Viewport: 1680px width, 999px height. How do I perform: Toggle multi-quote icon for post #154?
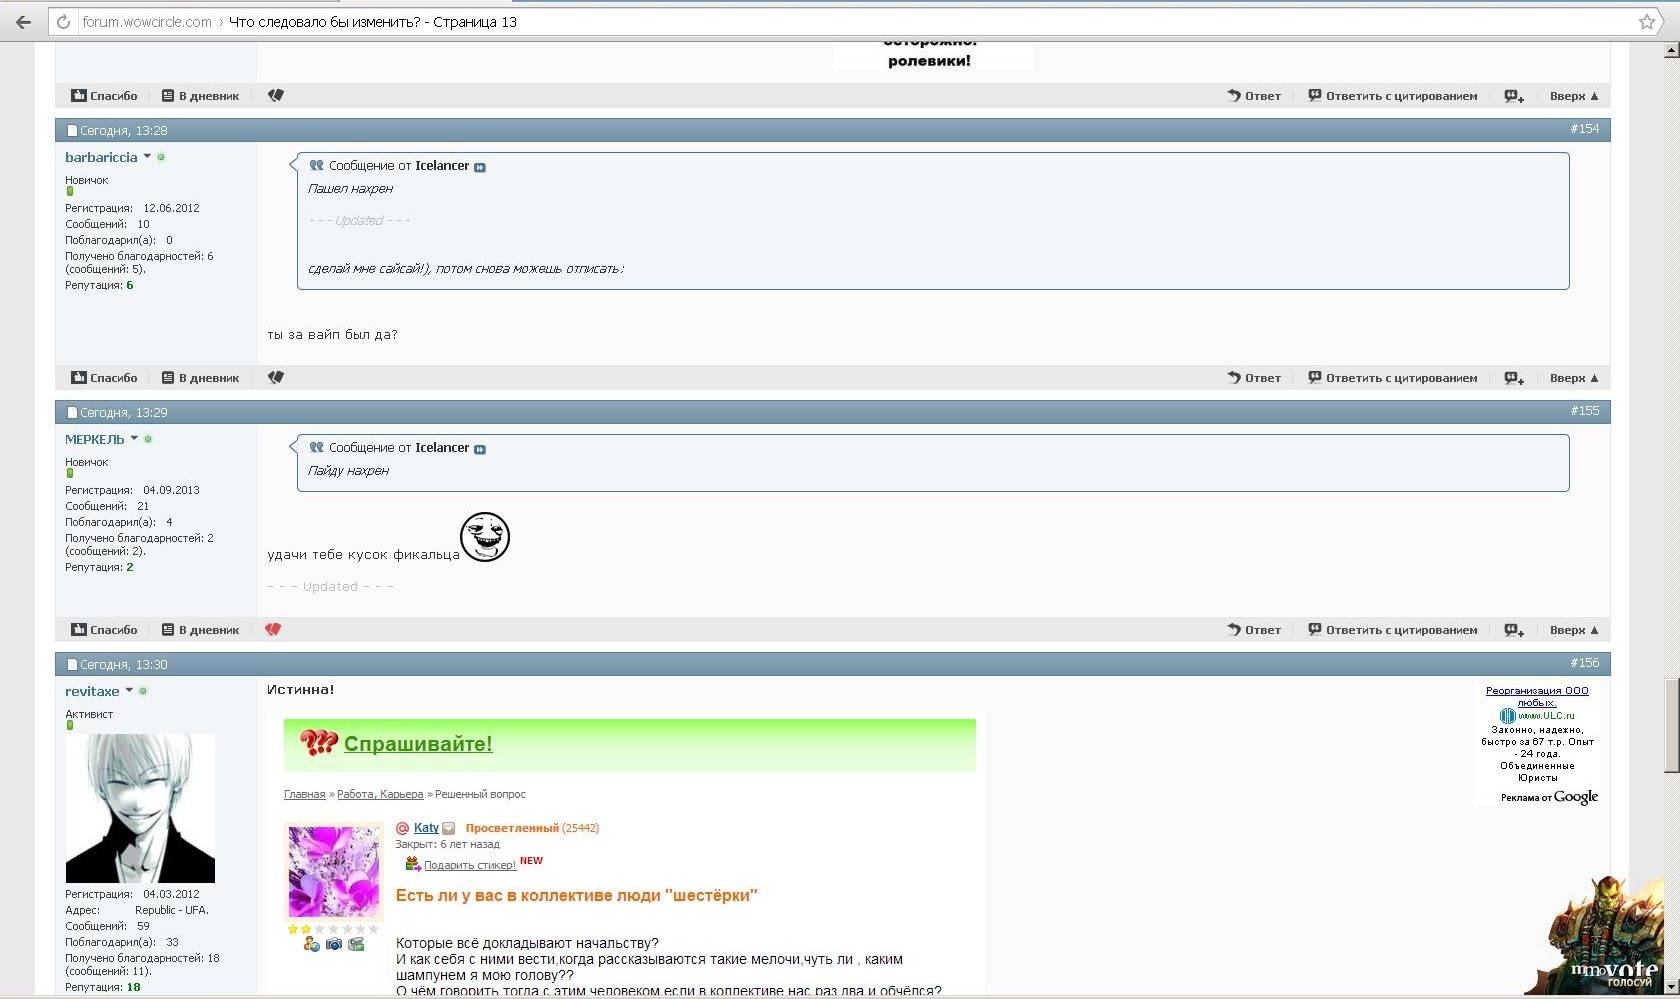click(1514, 378)
